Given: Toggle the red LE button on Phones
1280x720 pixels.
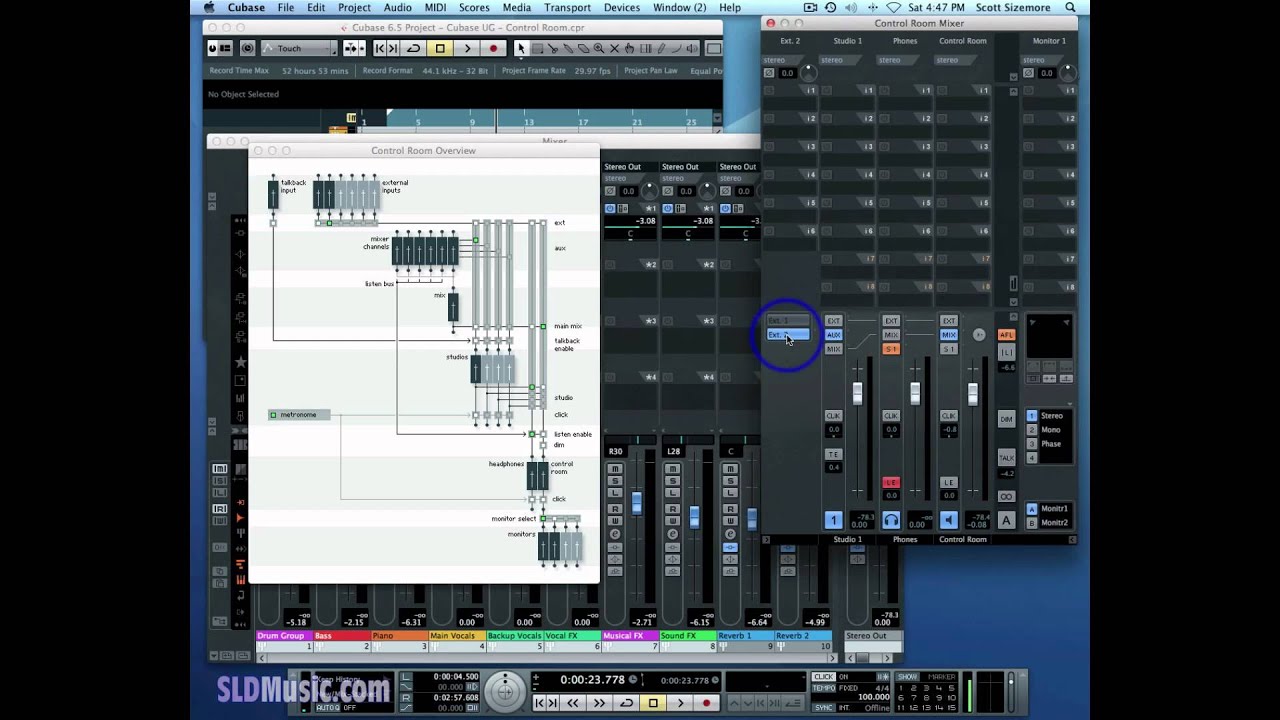Looking at the screenshot, I should pos(891,483).
